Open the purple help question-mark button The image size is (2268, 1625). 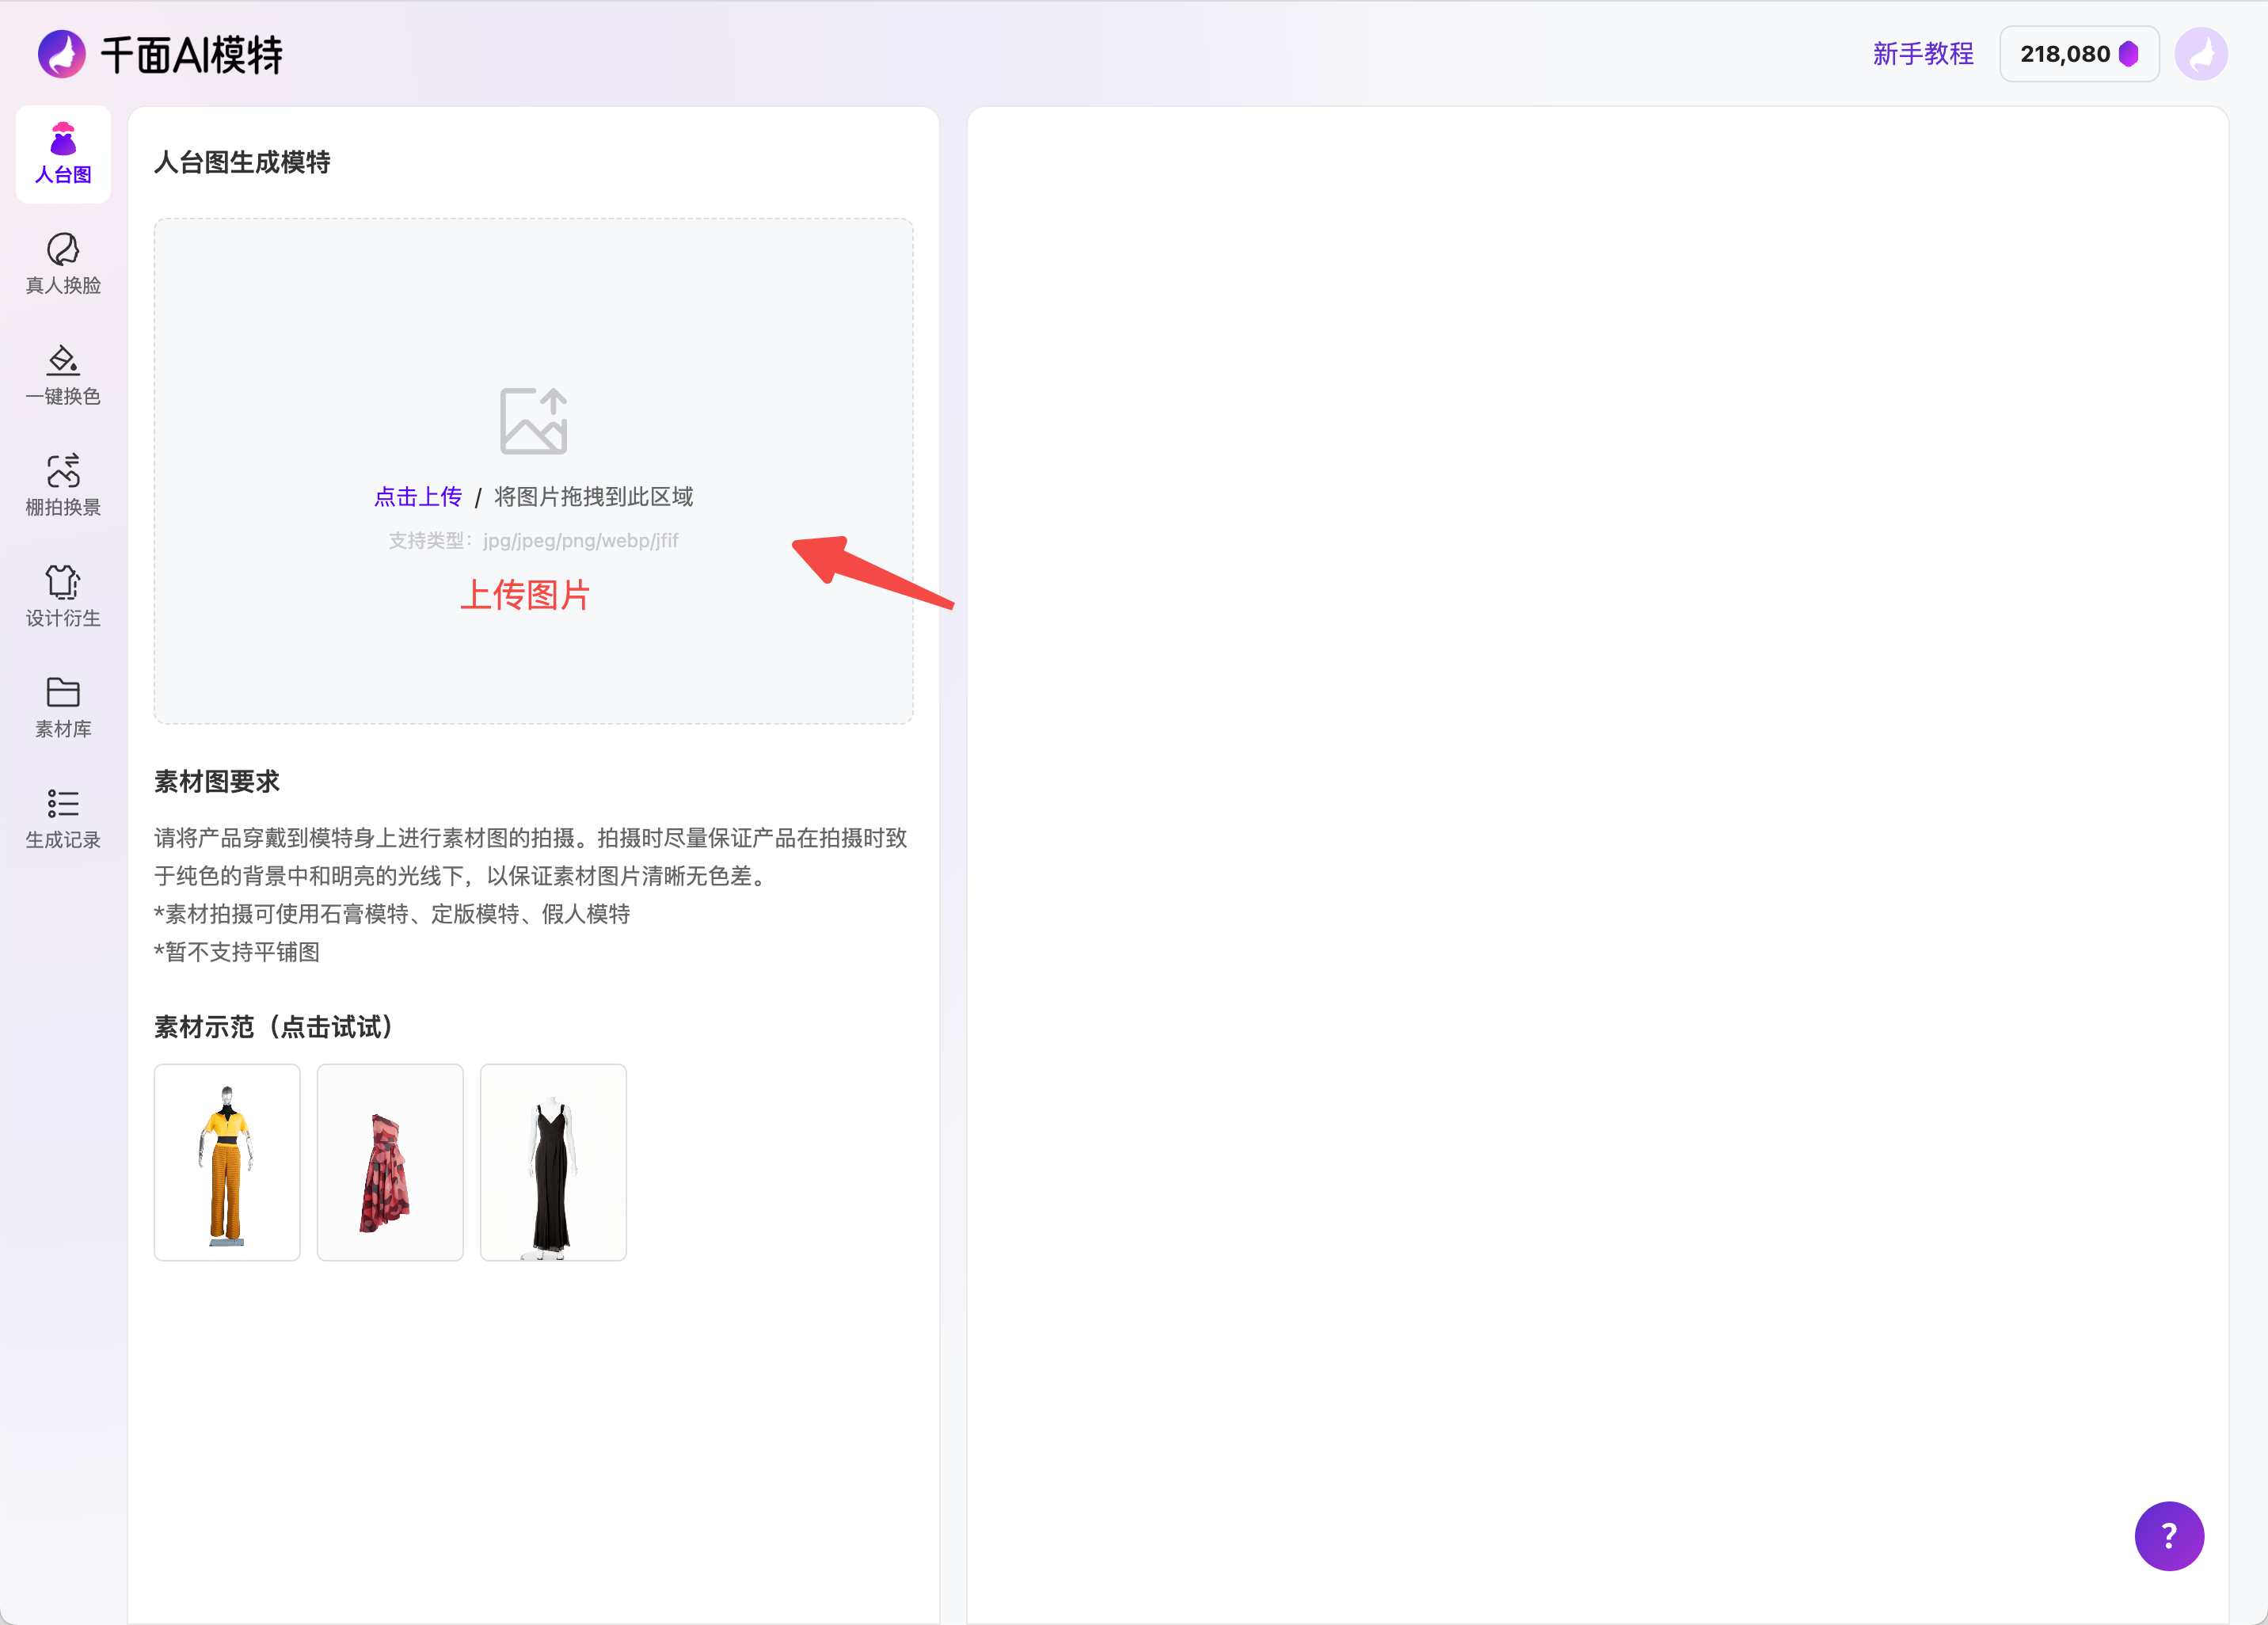click(2169, 1536)
